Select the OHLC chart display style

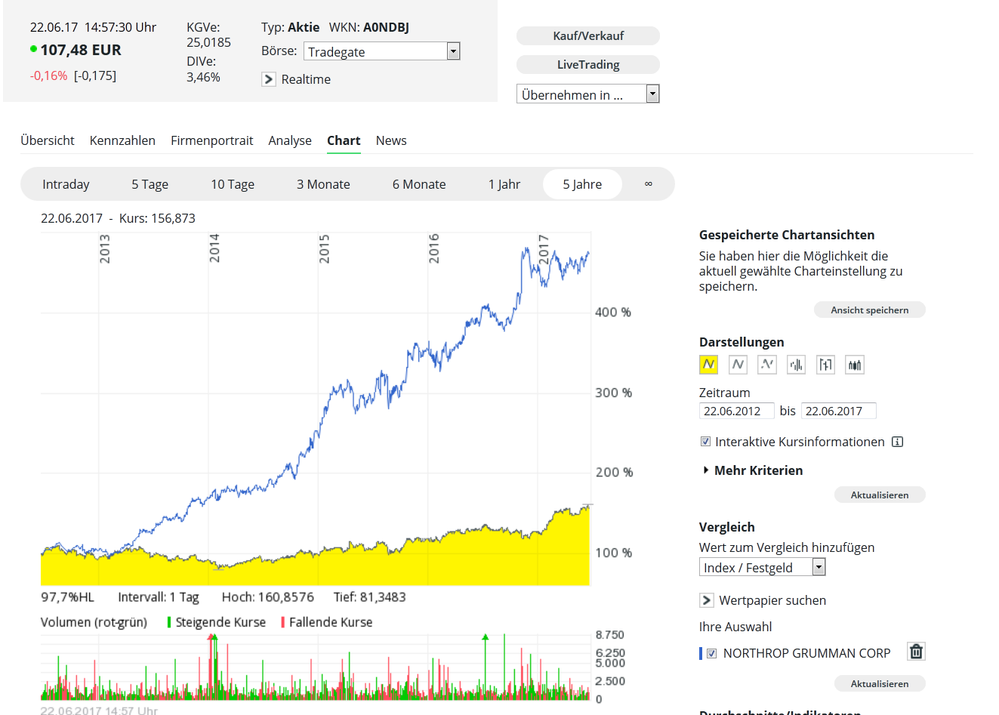coord(825,364)
